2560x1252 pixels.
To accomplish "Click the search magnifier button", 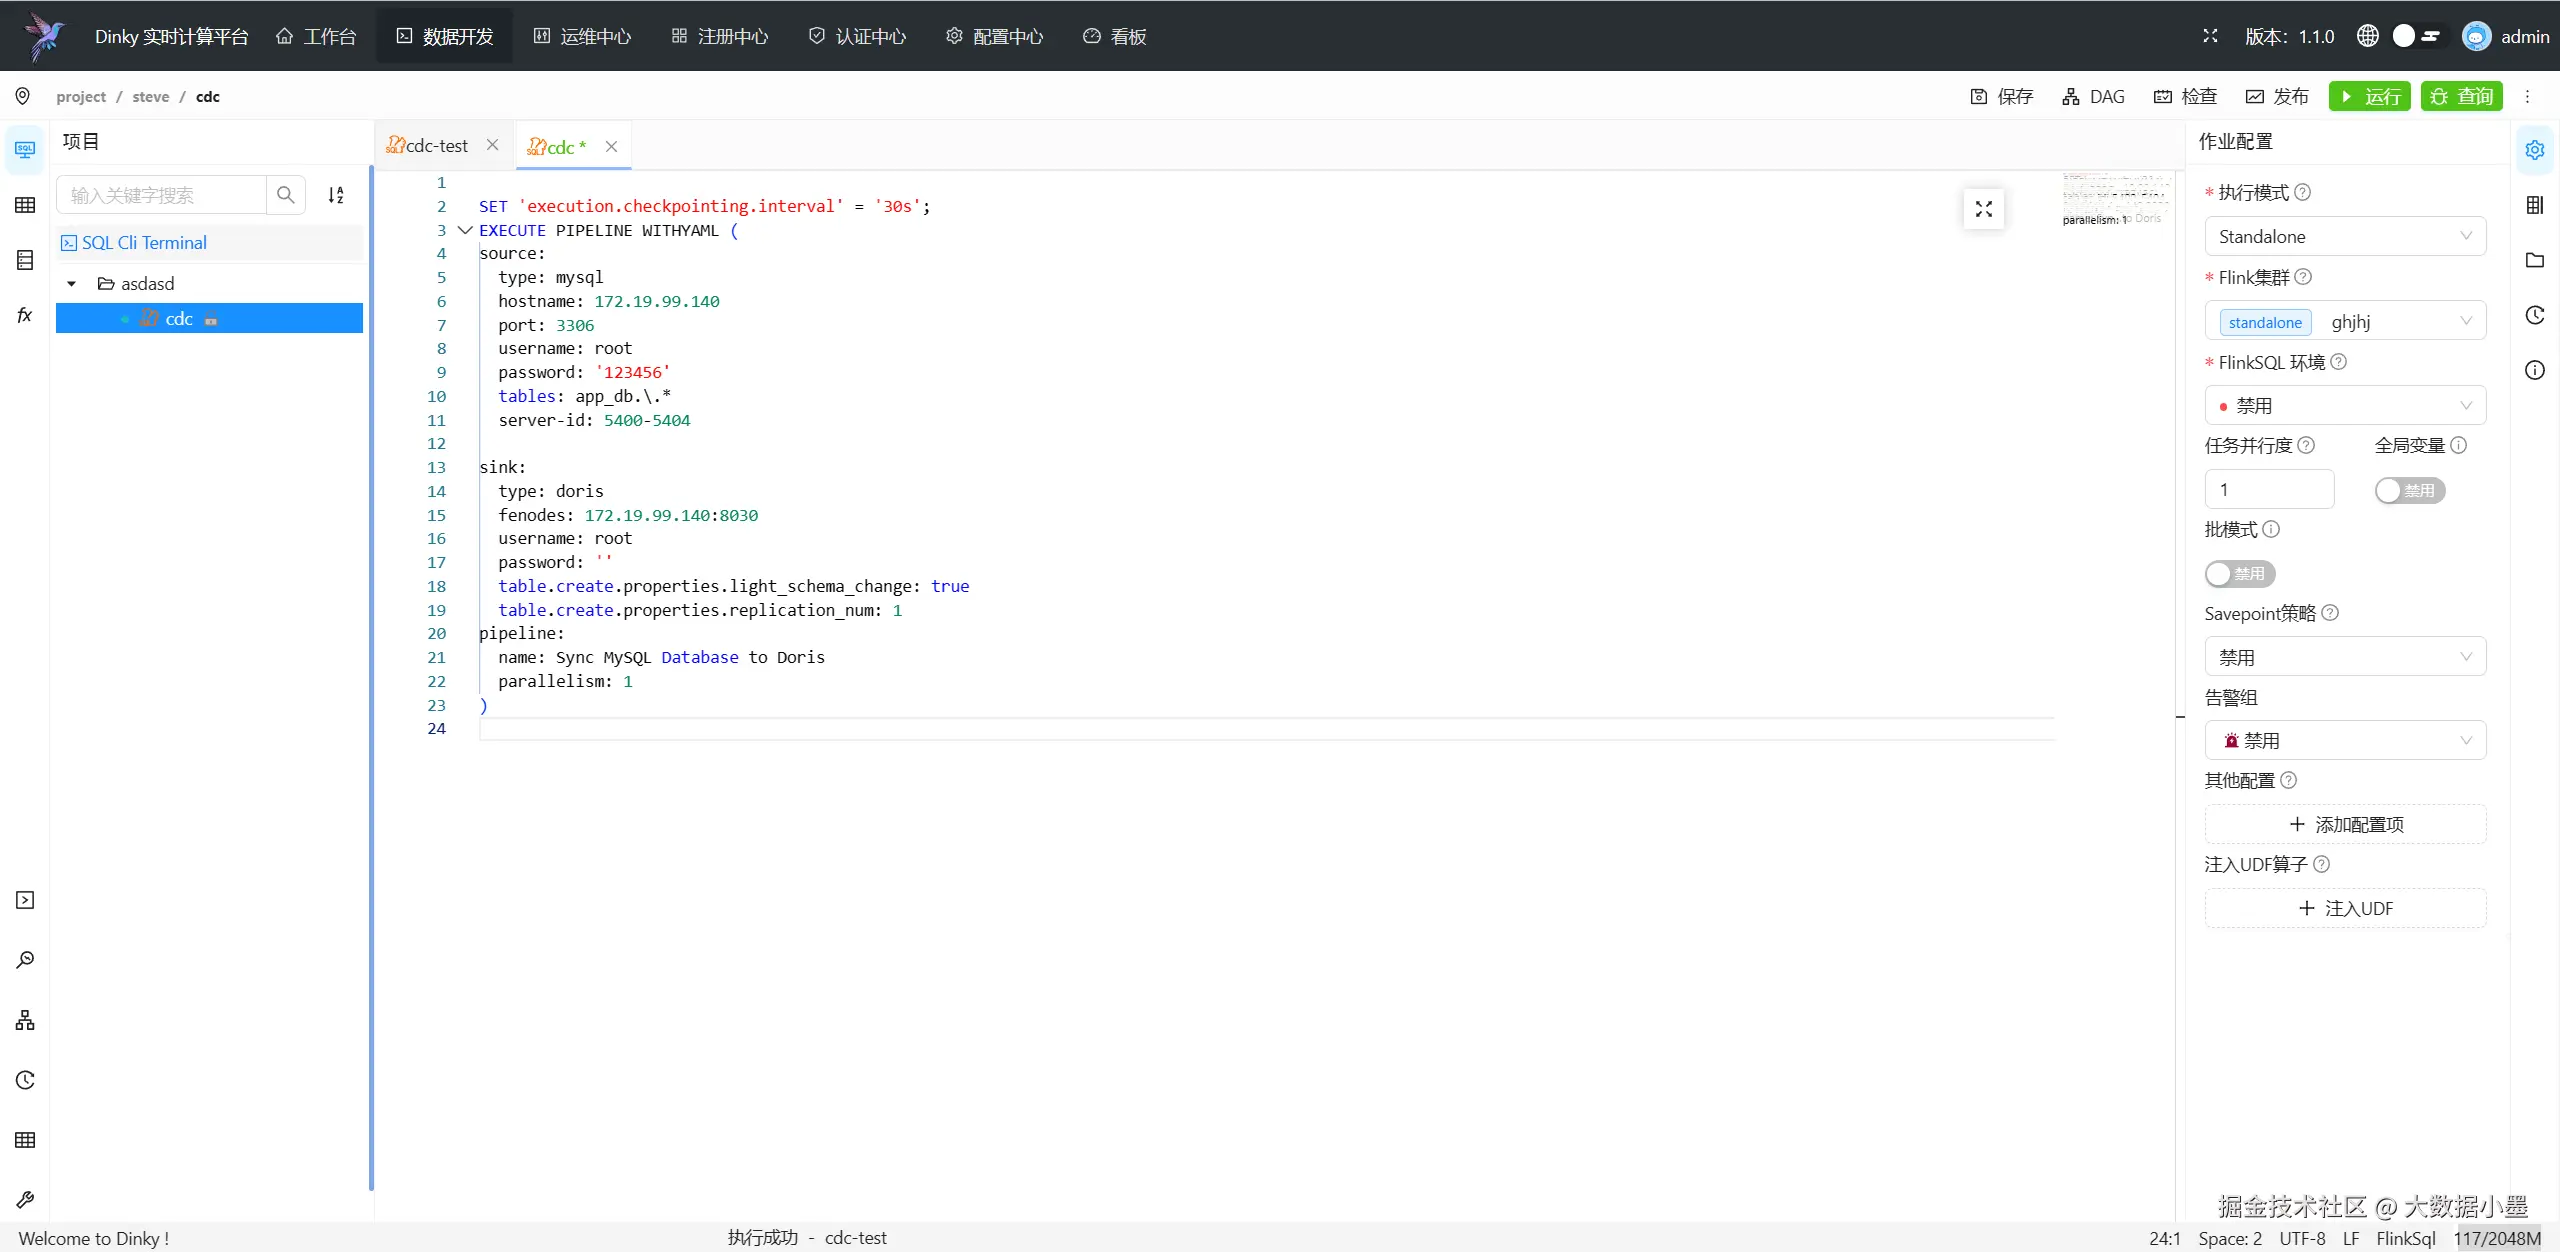I will pyautogui.click(x=286, y=195).
